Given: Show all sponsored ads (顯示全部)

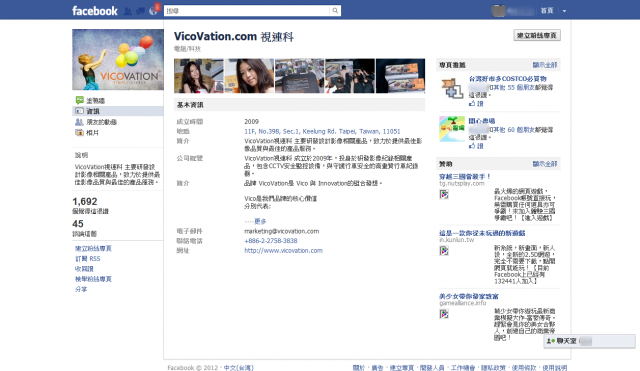Looking at the screenshot, I should pyautogui.click(x=545, y=164).
